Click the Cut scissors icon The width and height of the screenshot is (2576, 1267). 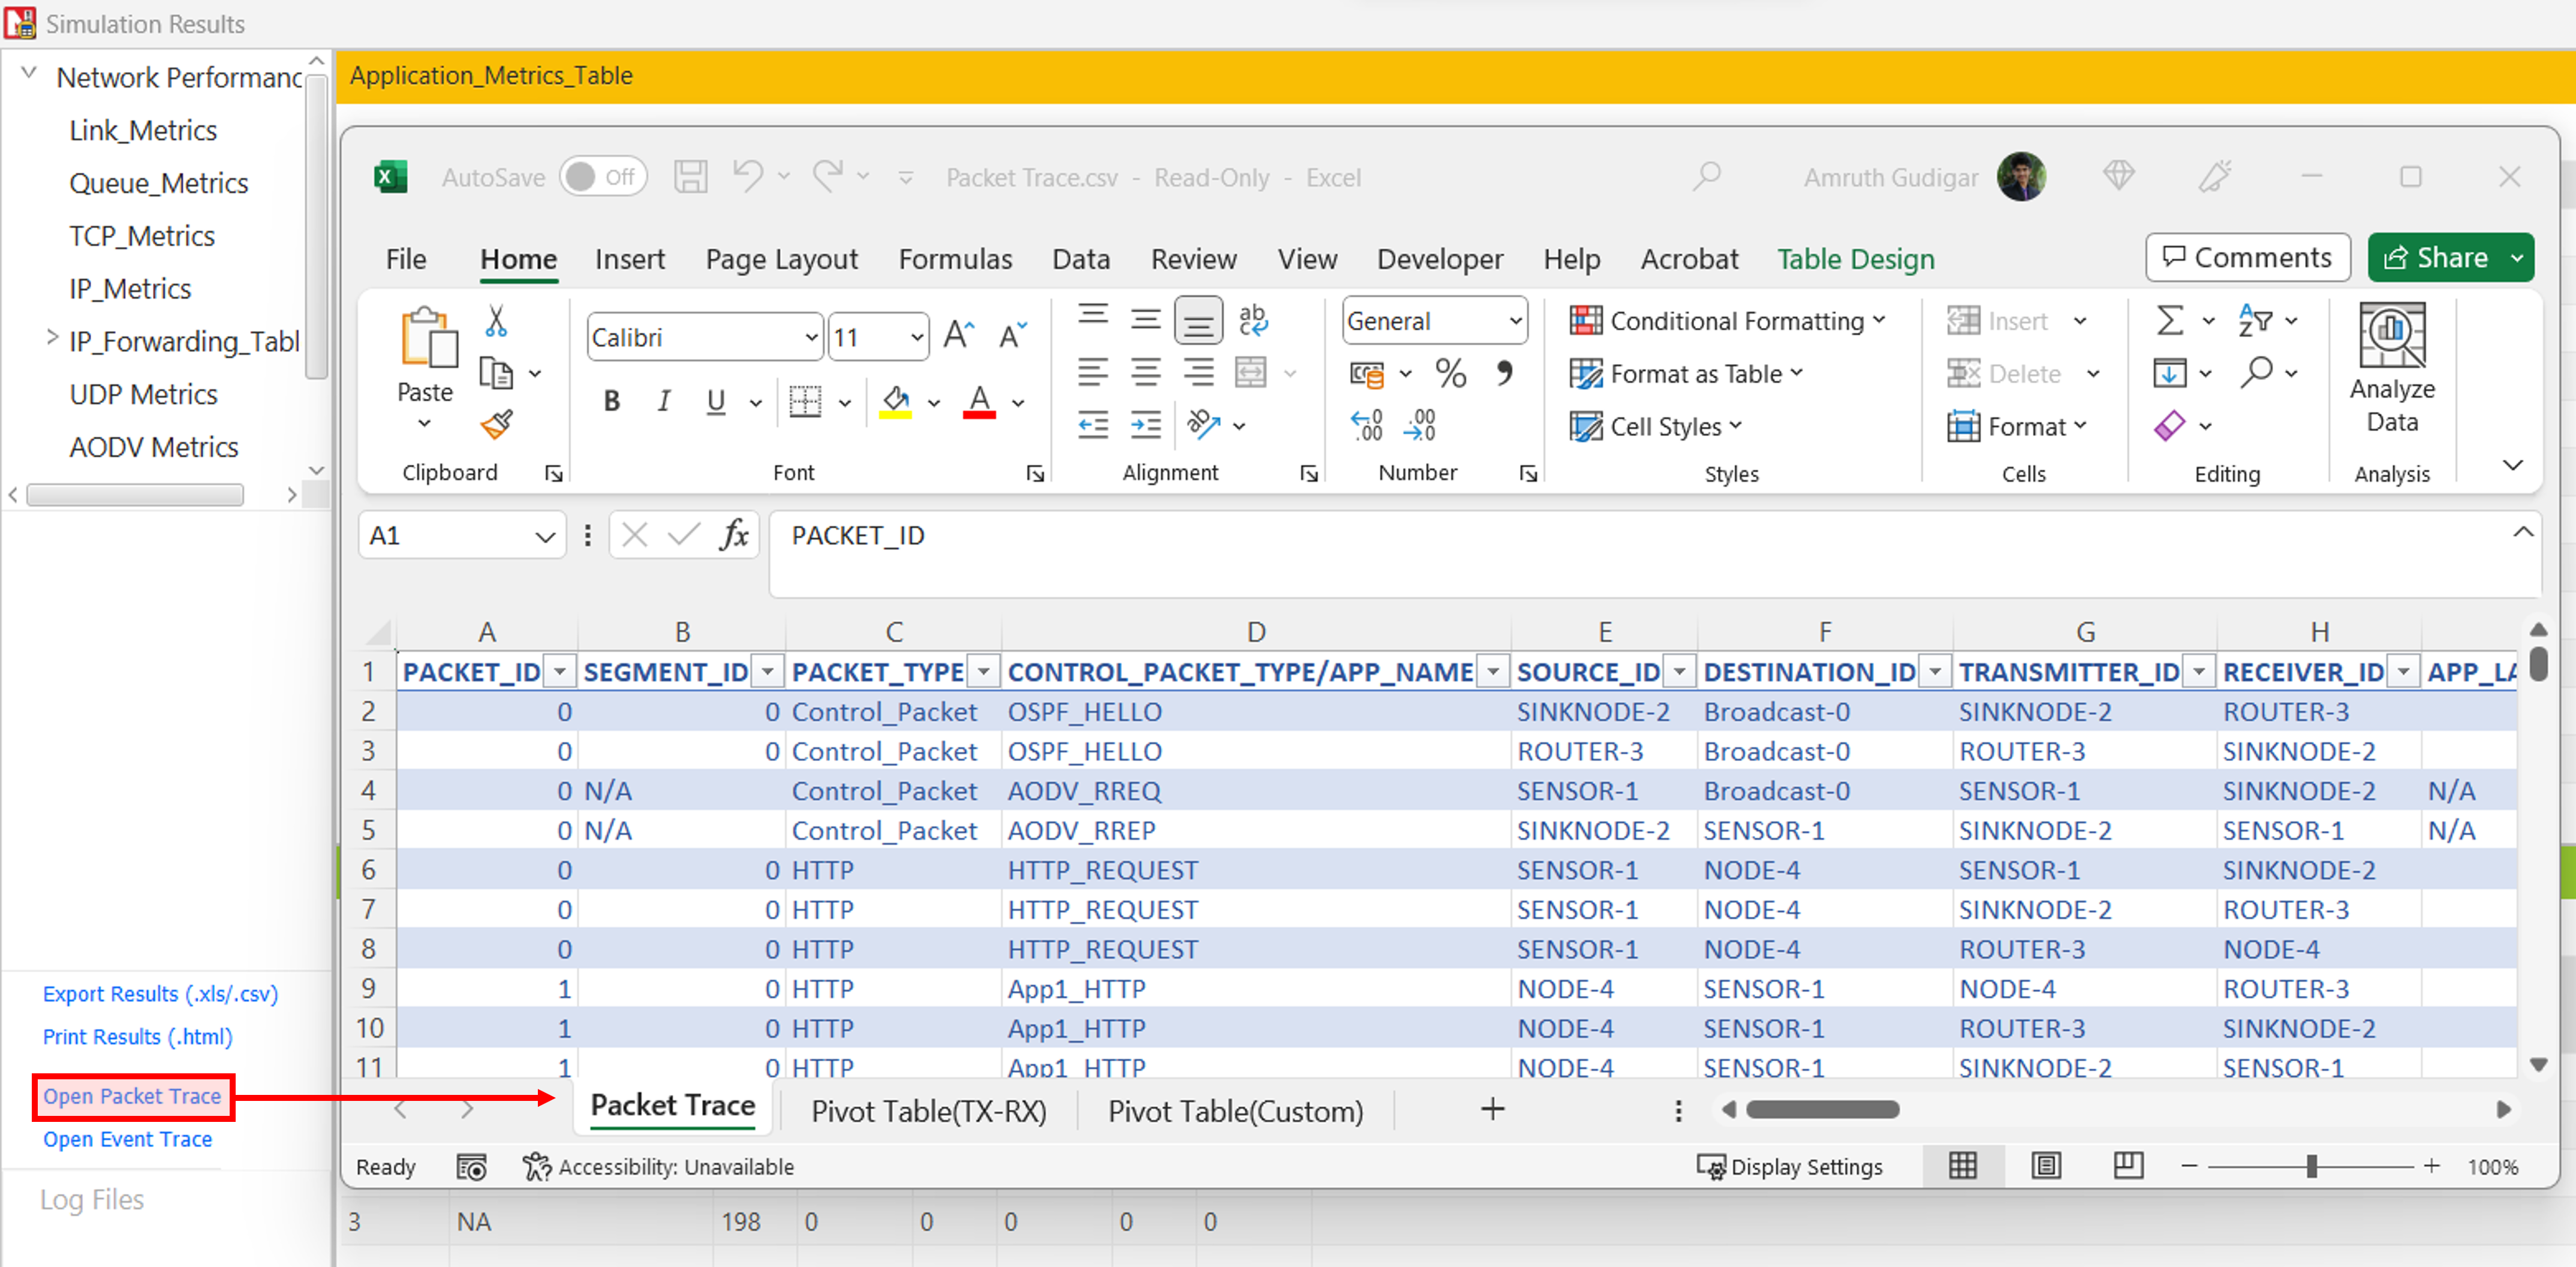point(496,322)
